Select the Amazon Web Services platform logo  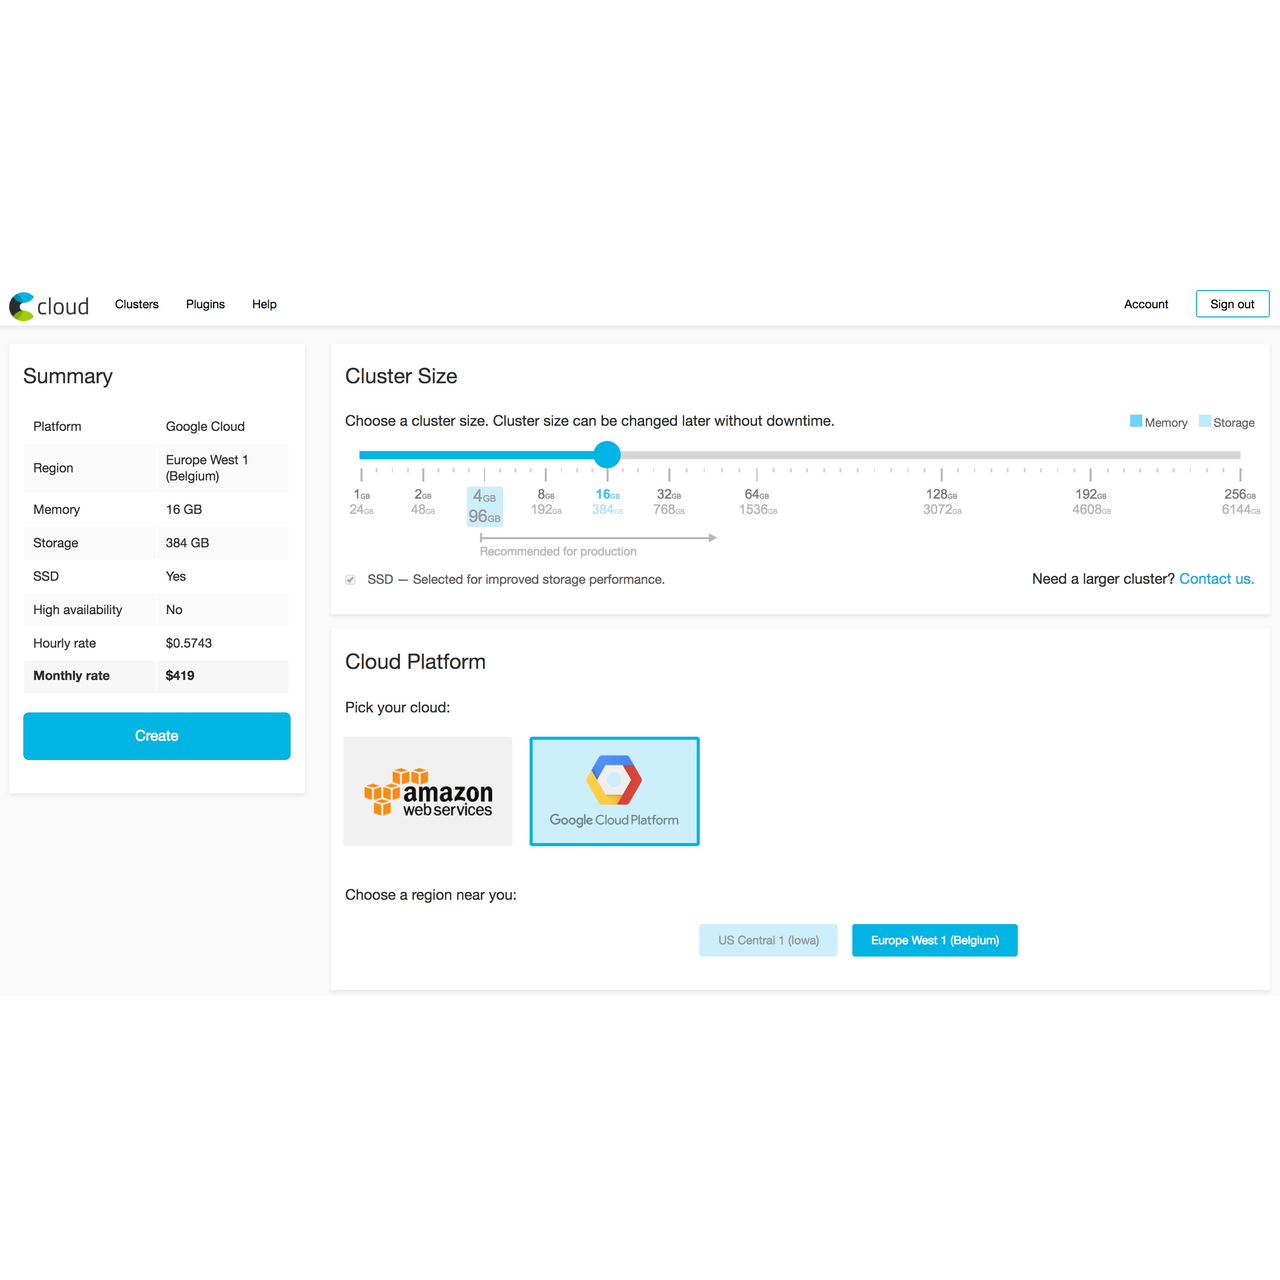(427, 791)
